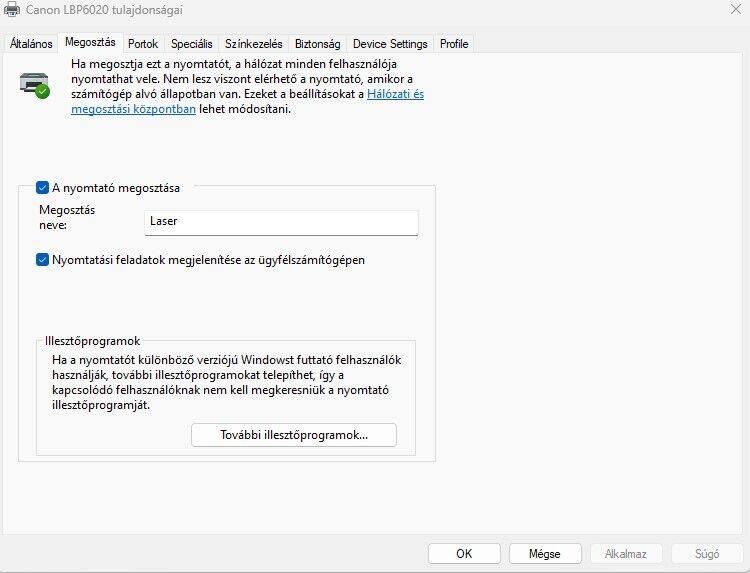Image resolution: width=750 pixels, height=573 pixels.
Task: Click the Súgó help button
Action: click(706, 553)
